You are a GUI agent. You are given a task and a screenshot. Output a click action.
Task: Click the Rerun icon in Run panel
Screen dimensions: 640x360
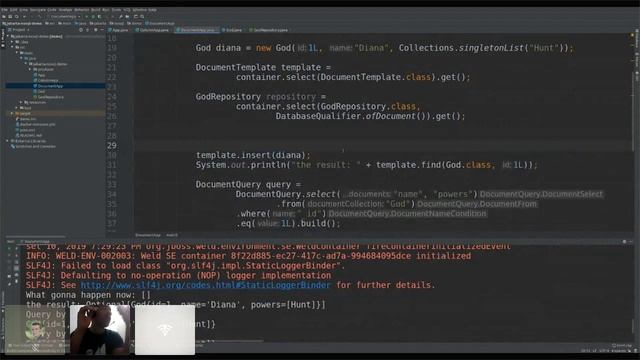(x=9, y=248)
